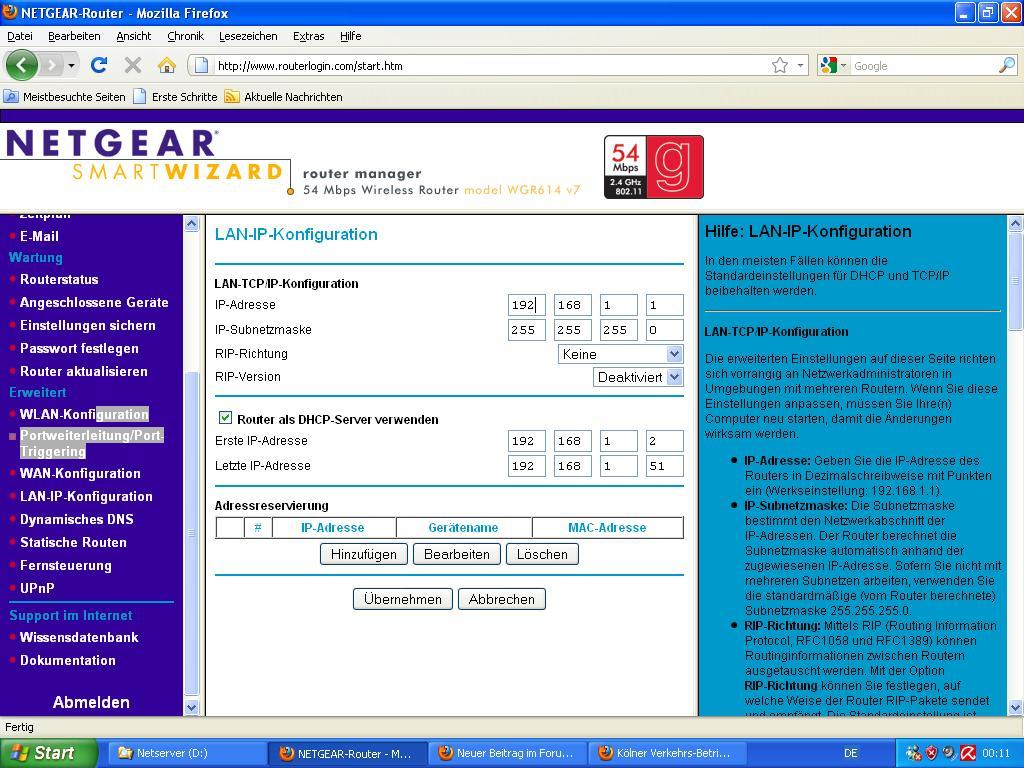Click inside the Google search box
The width and height of the screenshot is (1024, 768).
pos(922,65)
